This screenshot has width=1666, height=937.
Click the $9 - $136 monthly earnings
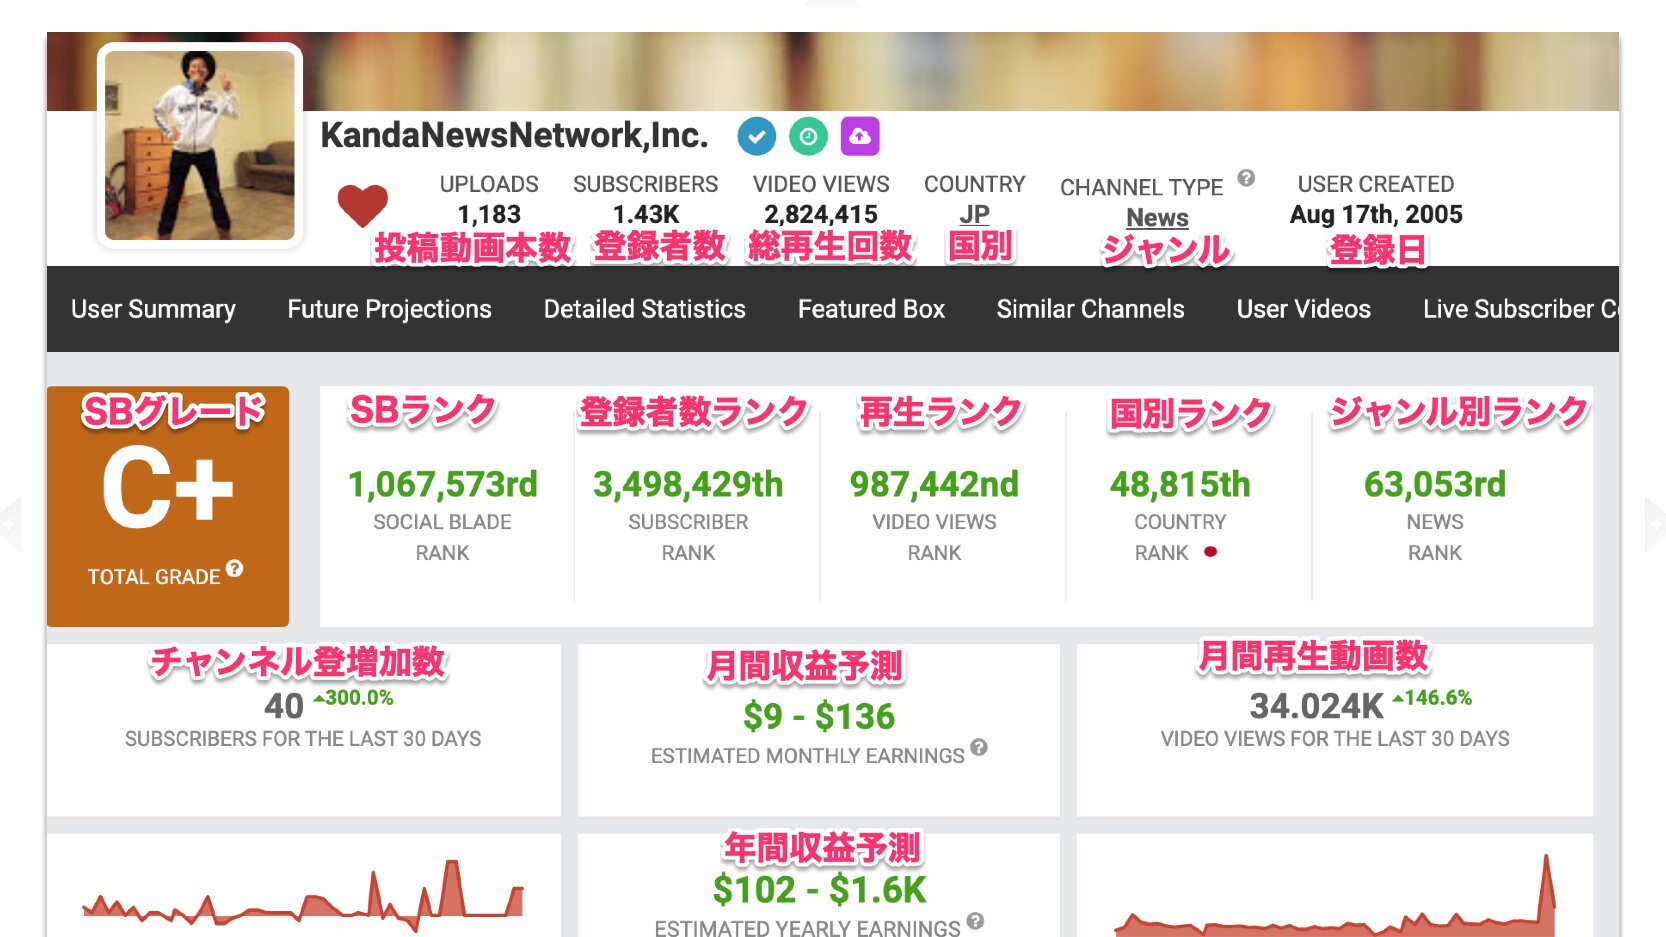(819, 716)
